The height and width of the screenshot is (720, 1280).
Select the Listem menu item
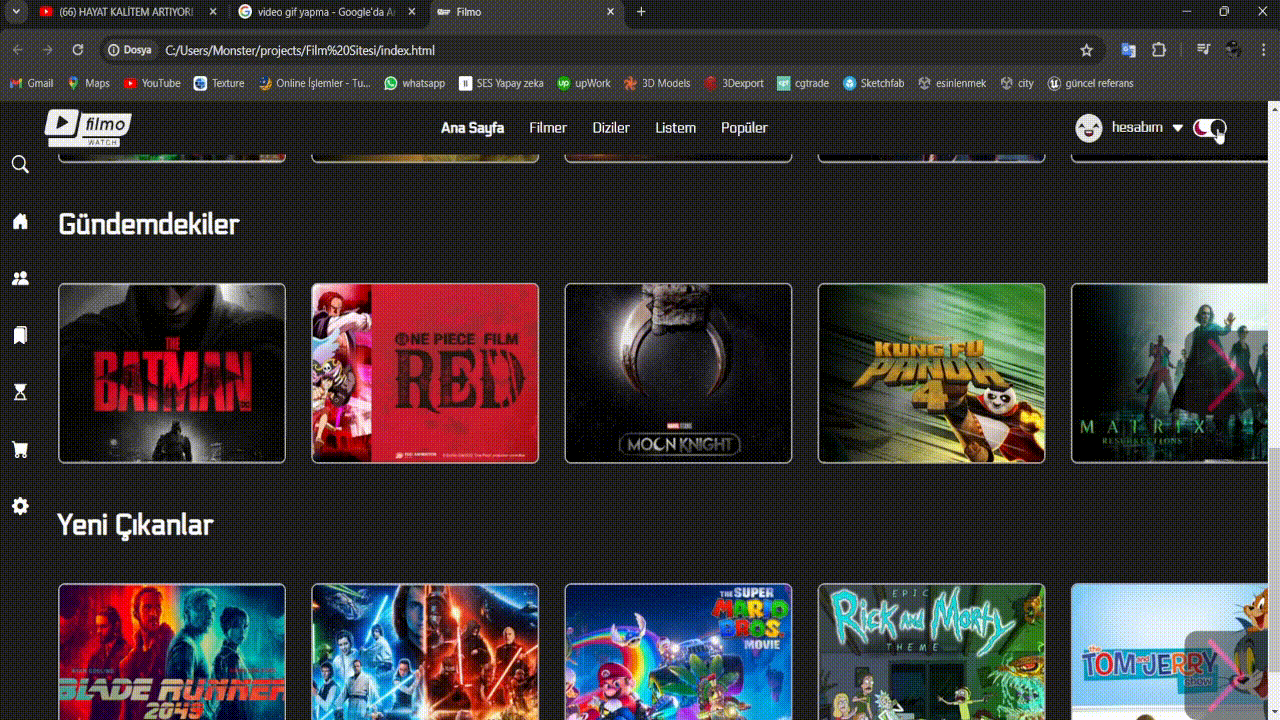[x=675, y=128]
